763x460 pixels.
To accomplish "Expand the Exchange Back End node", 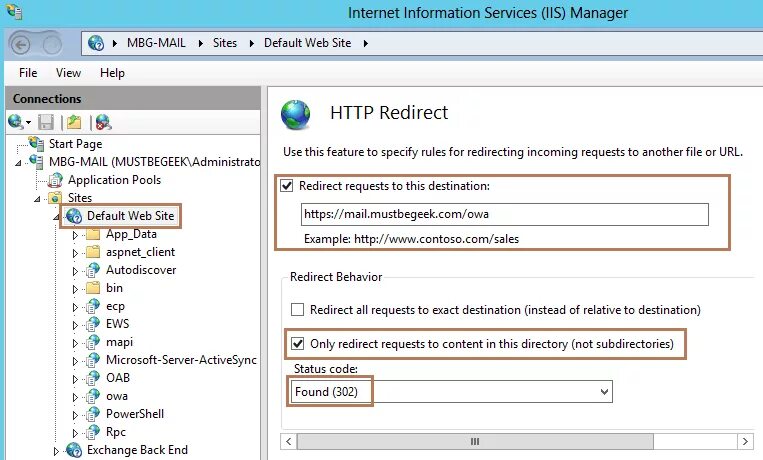I will click(x=56, y=451).
